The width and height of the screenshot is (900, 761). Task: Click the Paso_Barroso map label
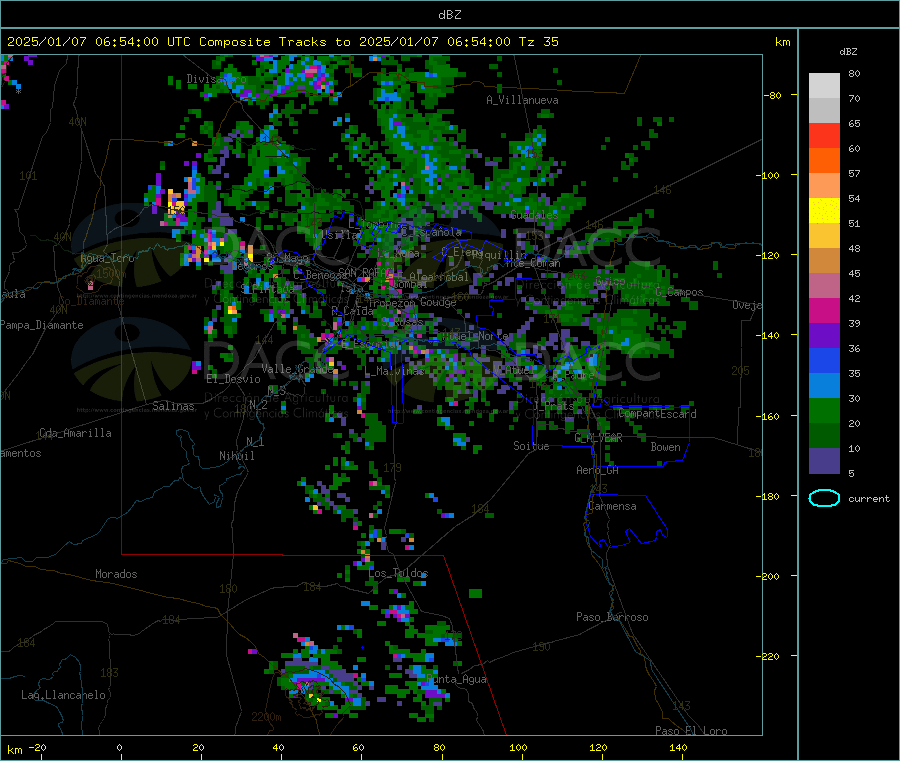coord(612,617)
